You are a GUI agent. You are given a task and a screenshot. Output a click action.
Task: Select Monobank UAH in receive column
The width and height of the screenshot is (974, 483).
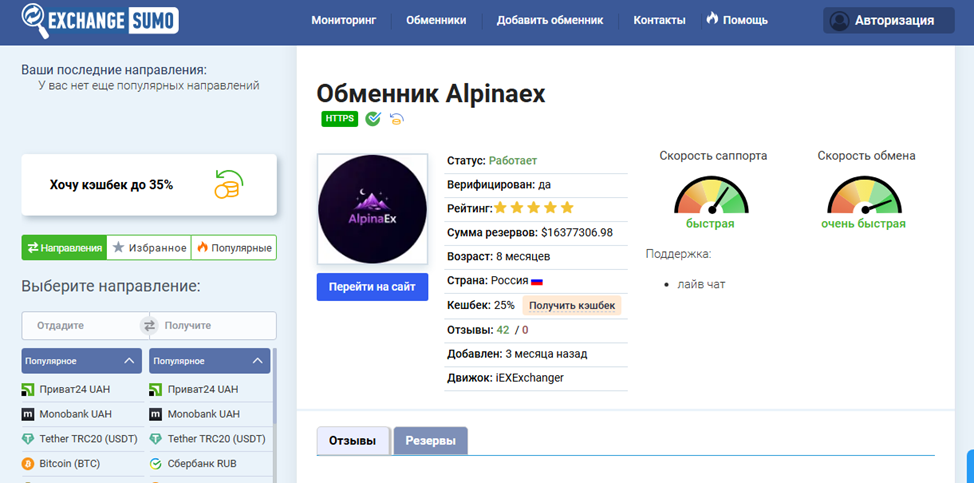tap(210, 414)
